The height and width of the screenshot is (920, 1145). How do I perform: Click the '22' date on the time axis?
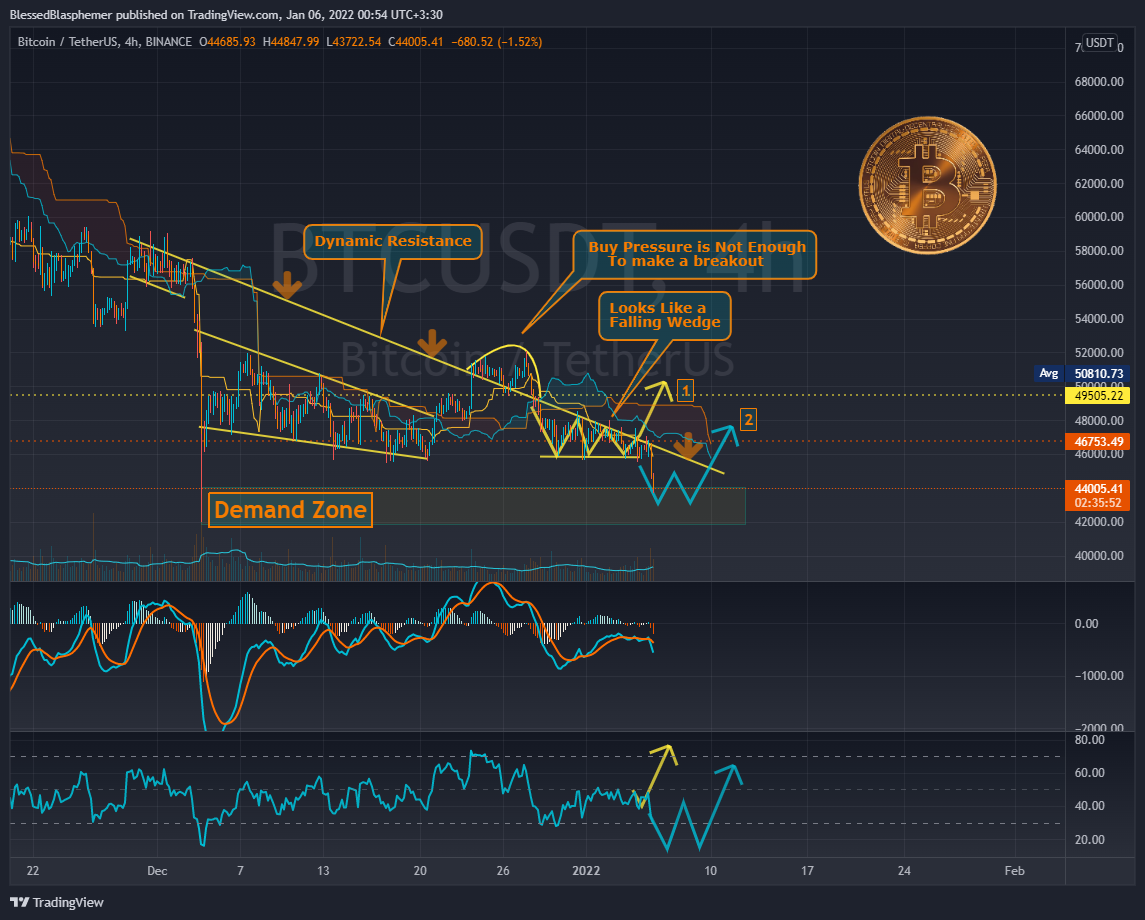point(32,870)
